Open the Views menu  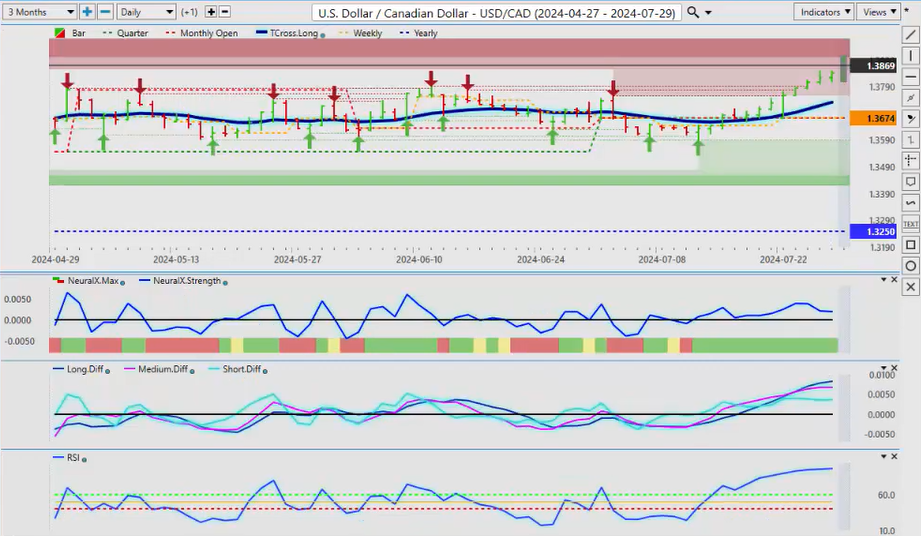click(x=878, y=12)
